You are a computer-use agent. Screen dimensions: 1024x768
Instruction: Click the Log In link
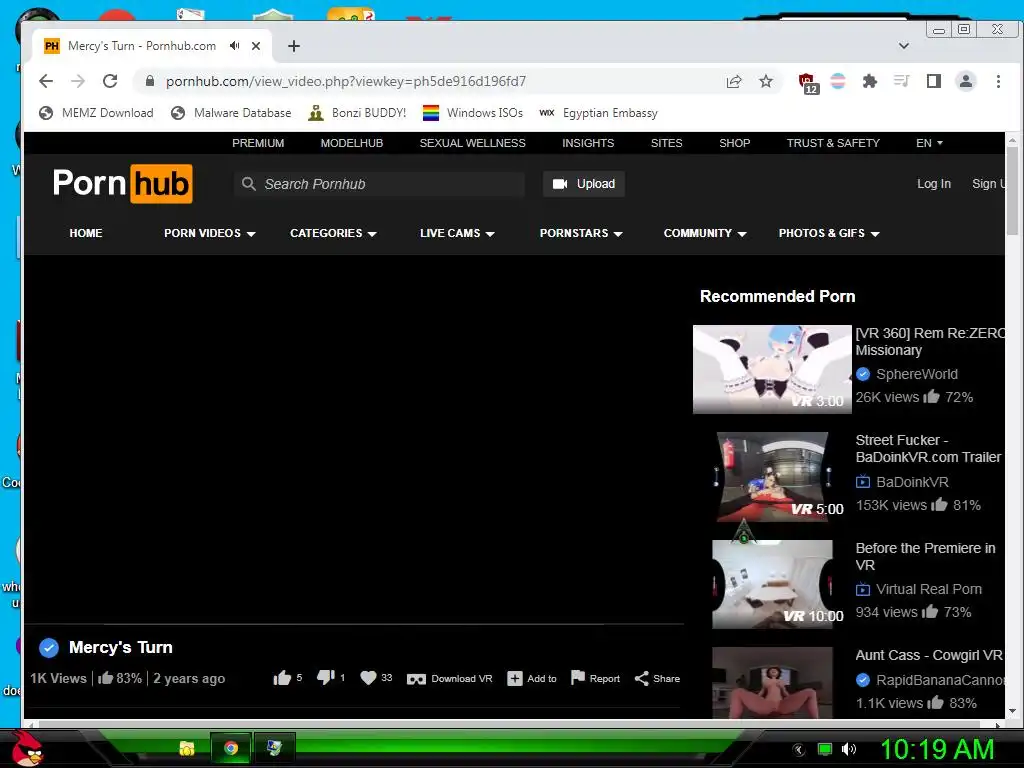click(933, 184)
